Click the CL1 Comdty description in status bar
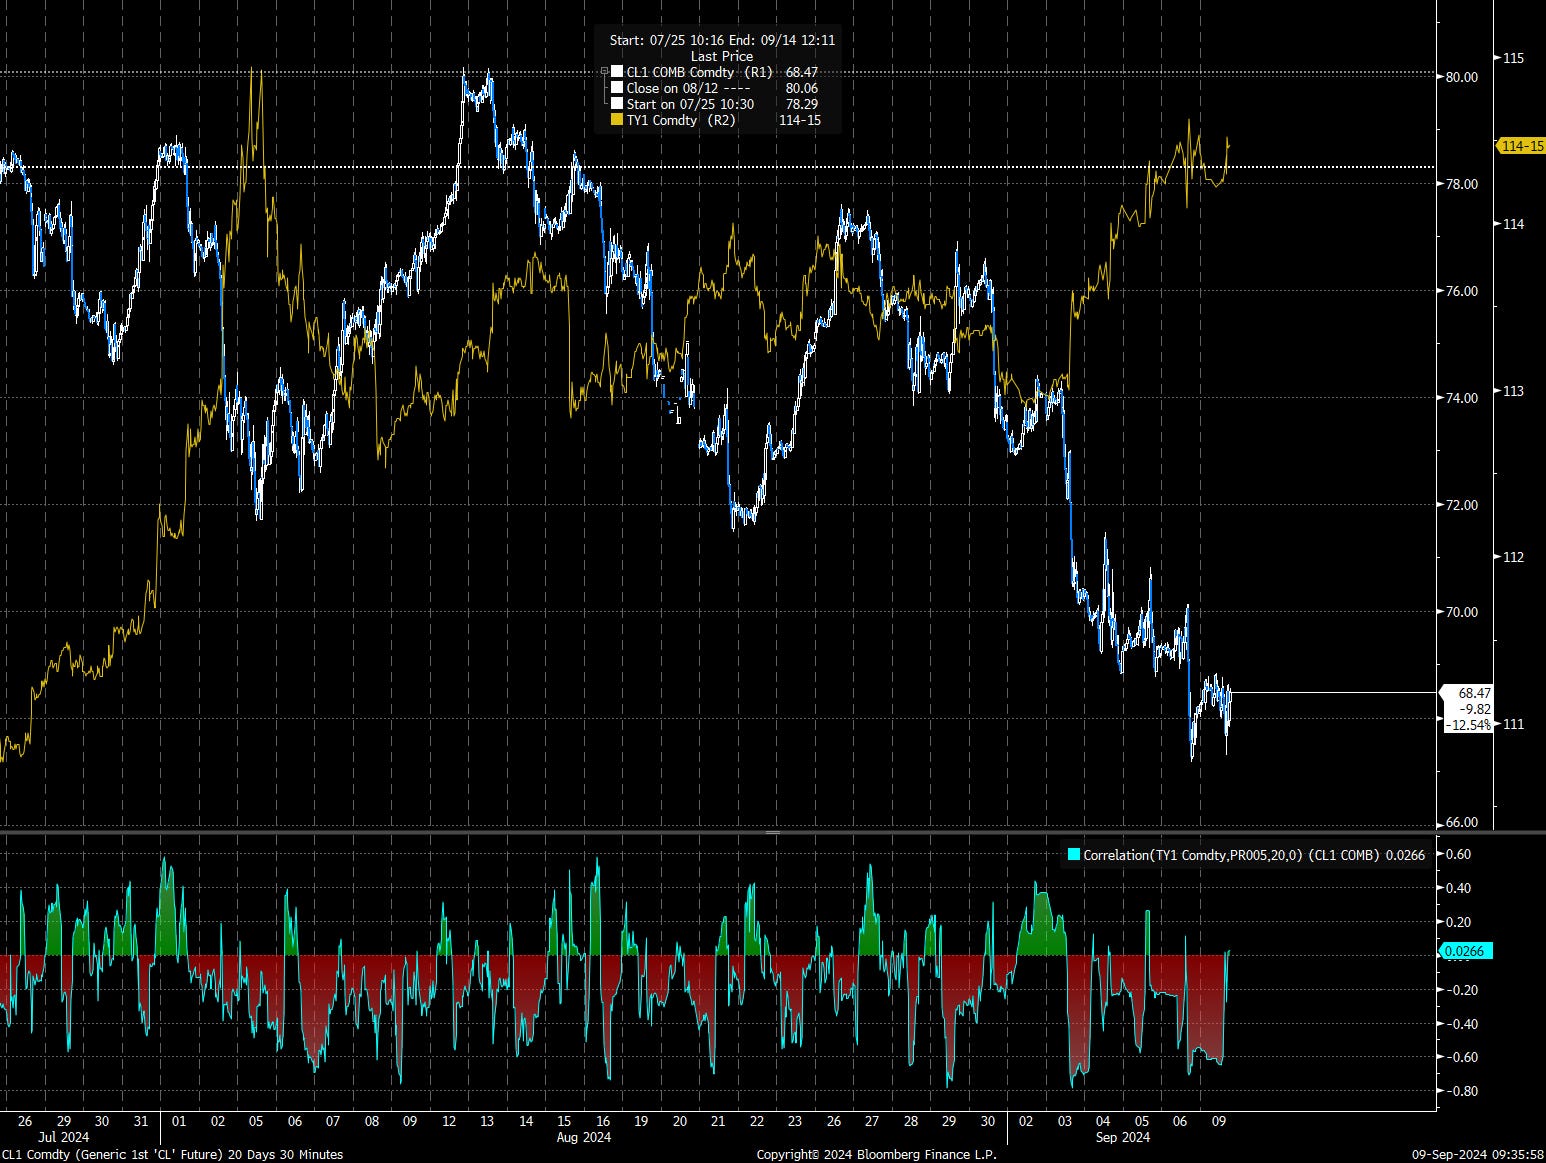1546x1163 pixels. [172, 1154]
